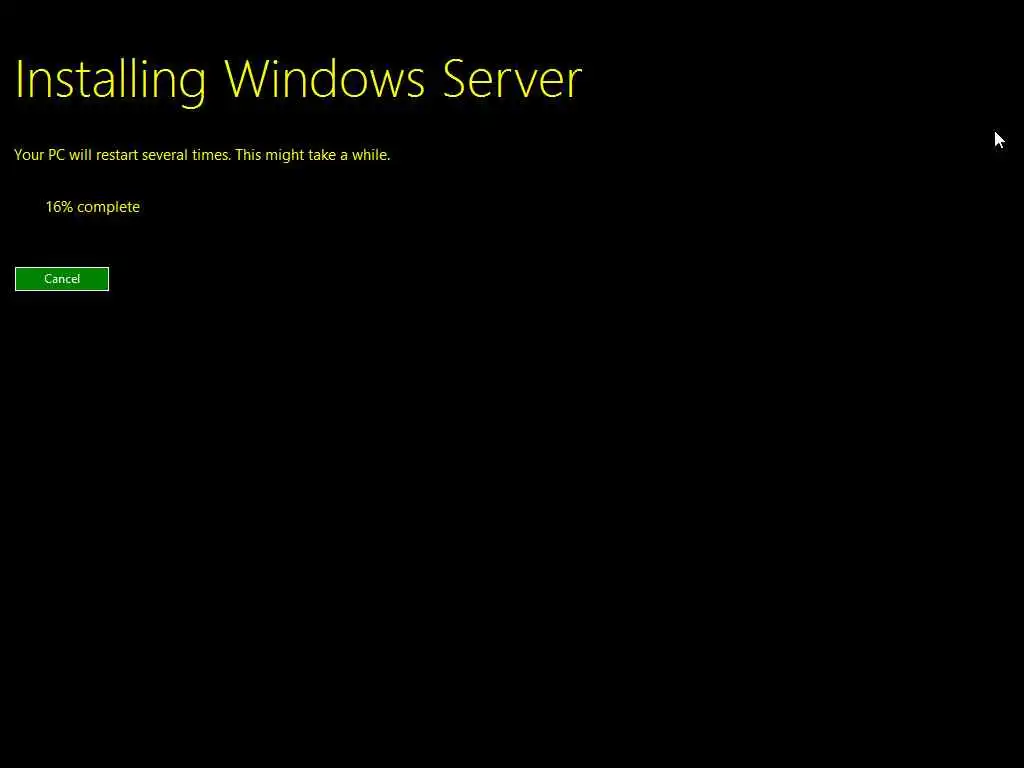Click the words 'Your PC' in the notice
Screen dimensions: 1024x768
coord(39,155)
